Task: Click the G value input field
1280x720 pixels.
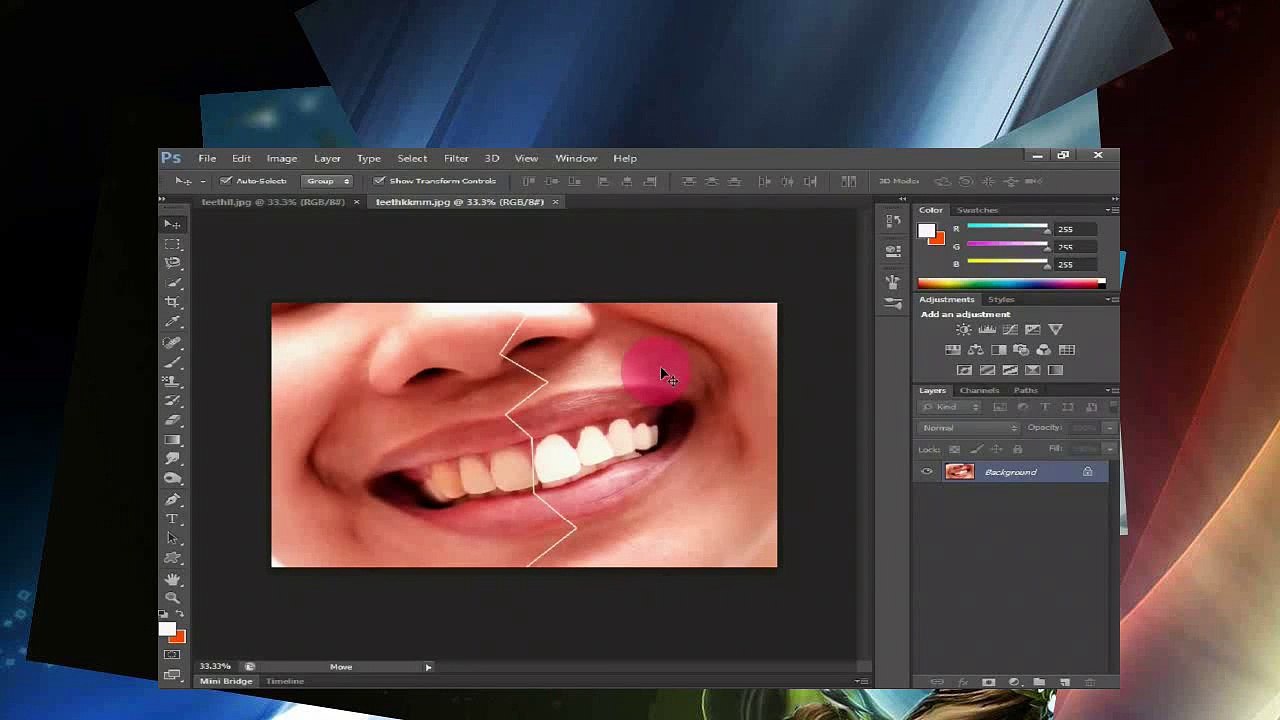Action: coord(1074,247)
